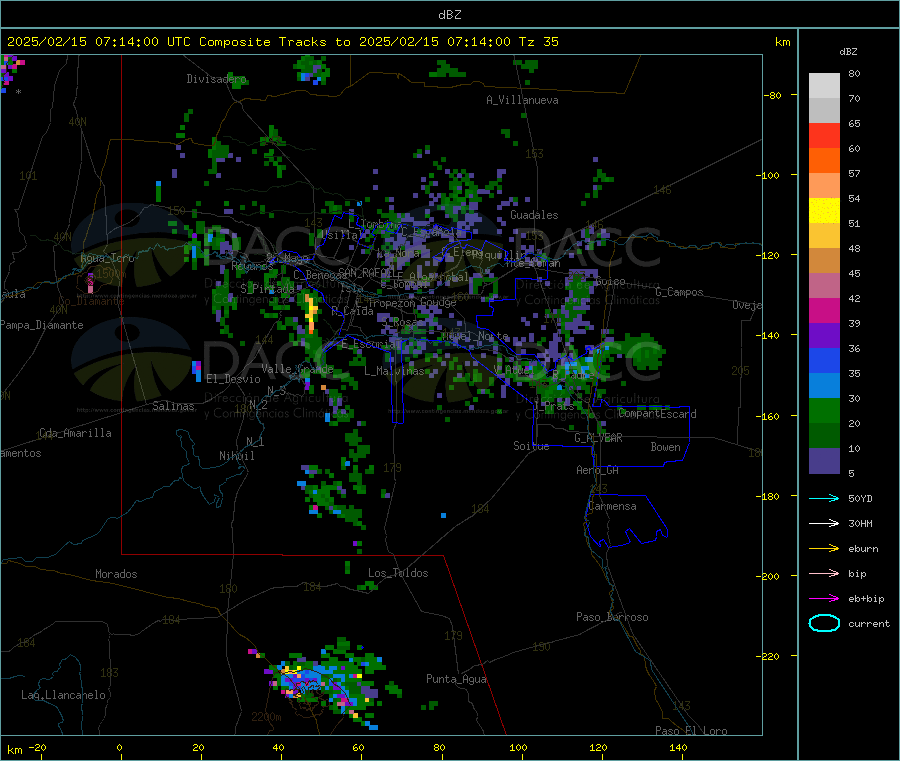Select the peach band in dBZ scale

[824, 185]
